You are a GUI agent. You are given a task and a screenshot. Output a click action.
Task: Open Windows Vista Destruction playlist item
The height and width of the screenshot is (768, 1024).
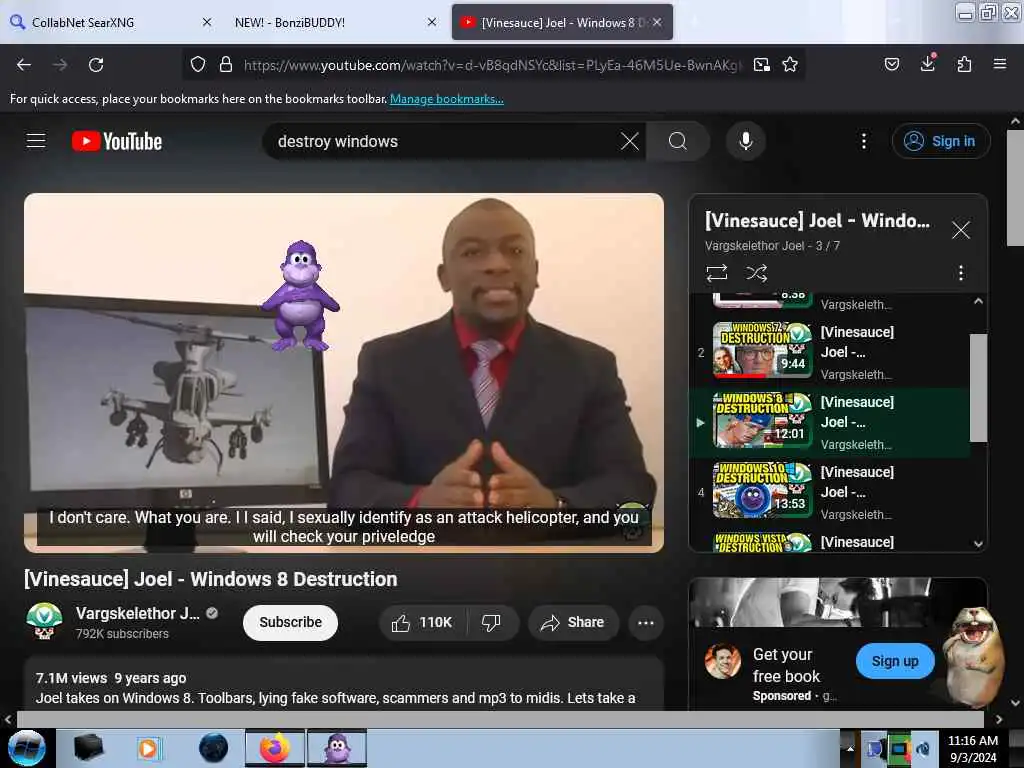[x=829, y=542]
